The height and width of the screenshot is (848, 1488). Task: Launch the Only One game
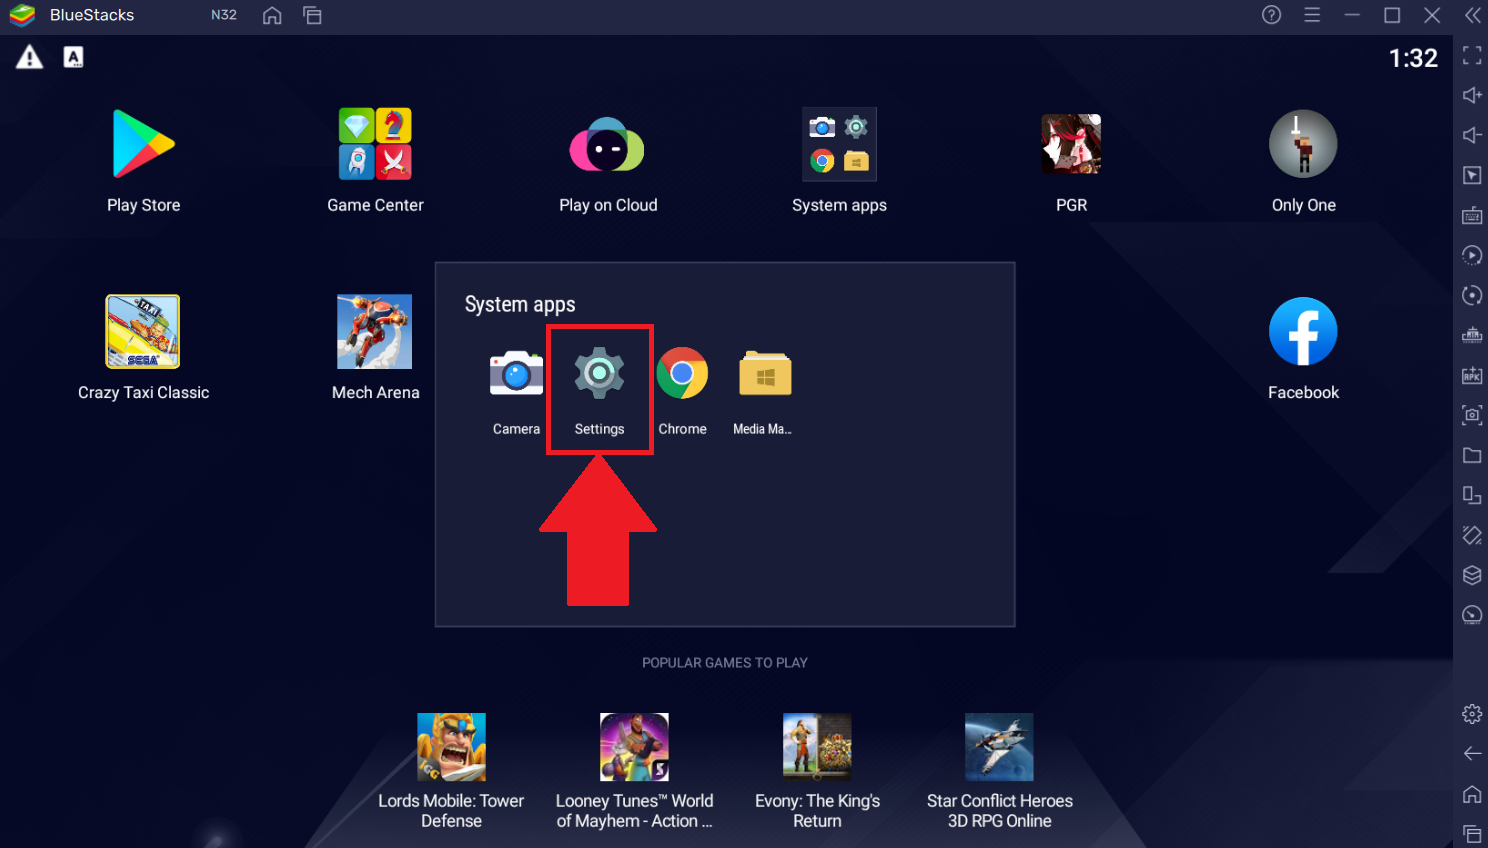1303,144
